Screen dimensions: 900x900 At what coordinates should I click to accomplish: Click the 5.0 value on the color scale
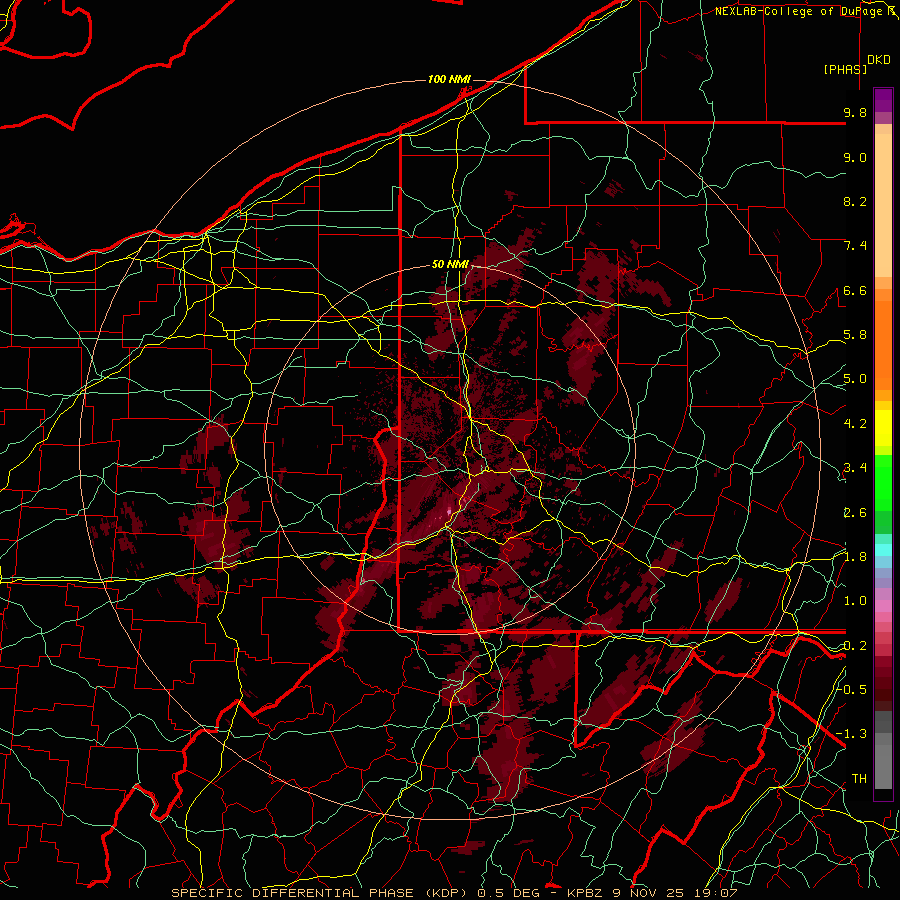tap(855, 379)
